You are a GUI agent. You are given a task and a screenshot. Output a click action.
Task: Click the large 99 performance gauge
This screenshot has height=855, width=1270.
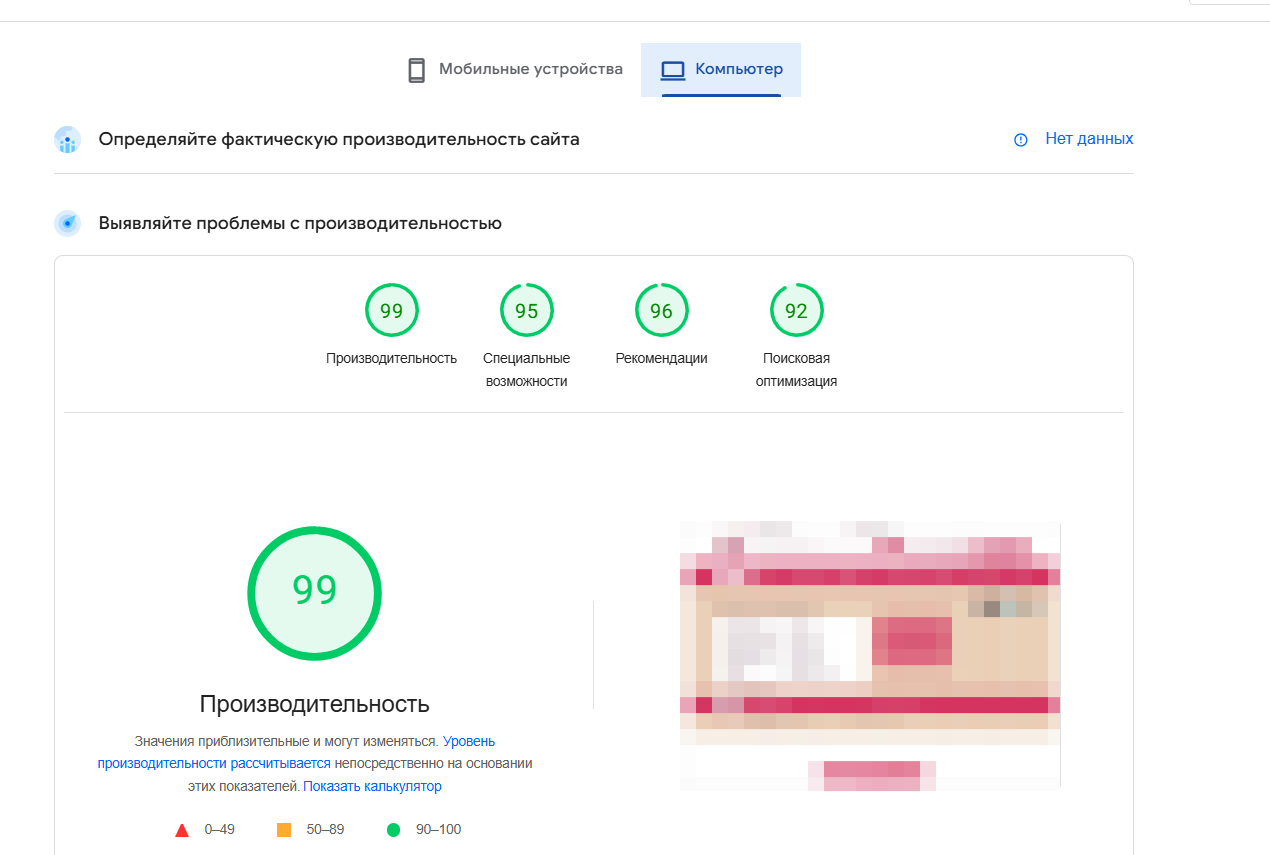[x=315, y=592]
